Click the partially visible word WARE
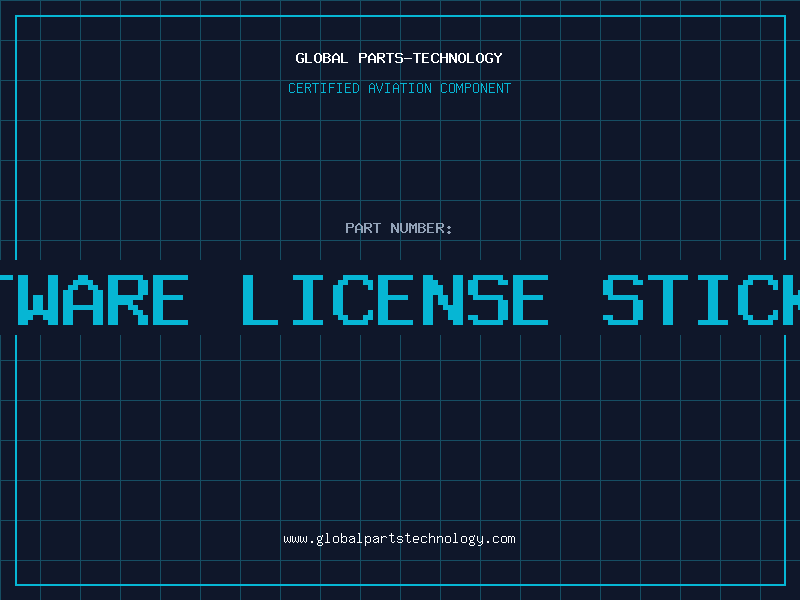Viewport: 800px width, 600px height. tap(94, 300)
